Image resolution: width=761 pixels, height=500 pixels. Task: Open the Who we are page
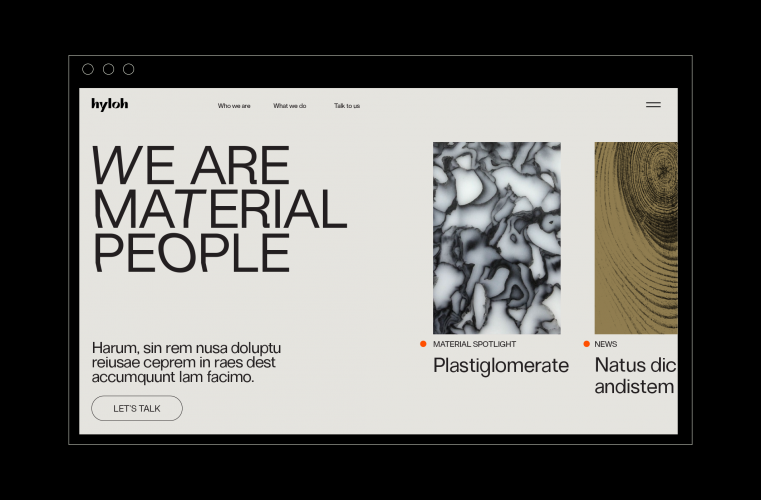click(234, 106)
